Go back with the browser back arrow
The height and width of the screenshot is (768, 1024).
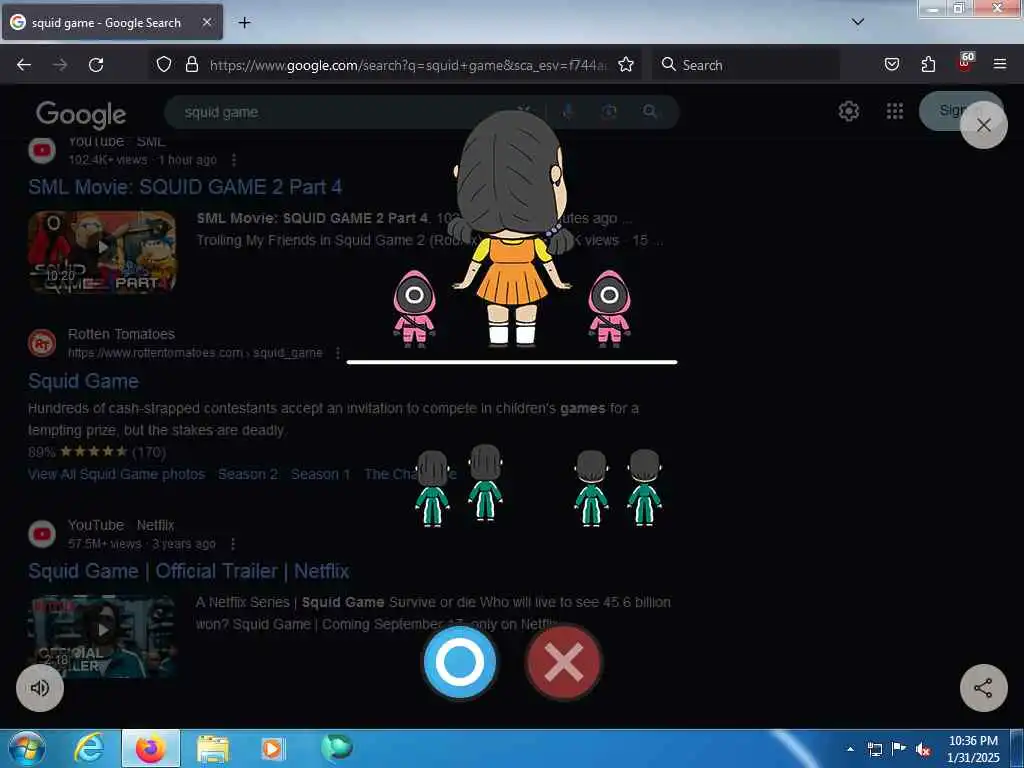tap(24, 65)
